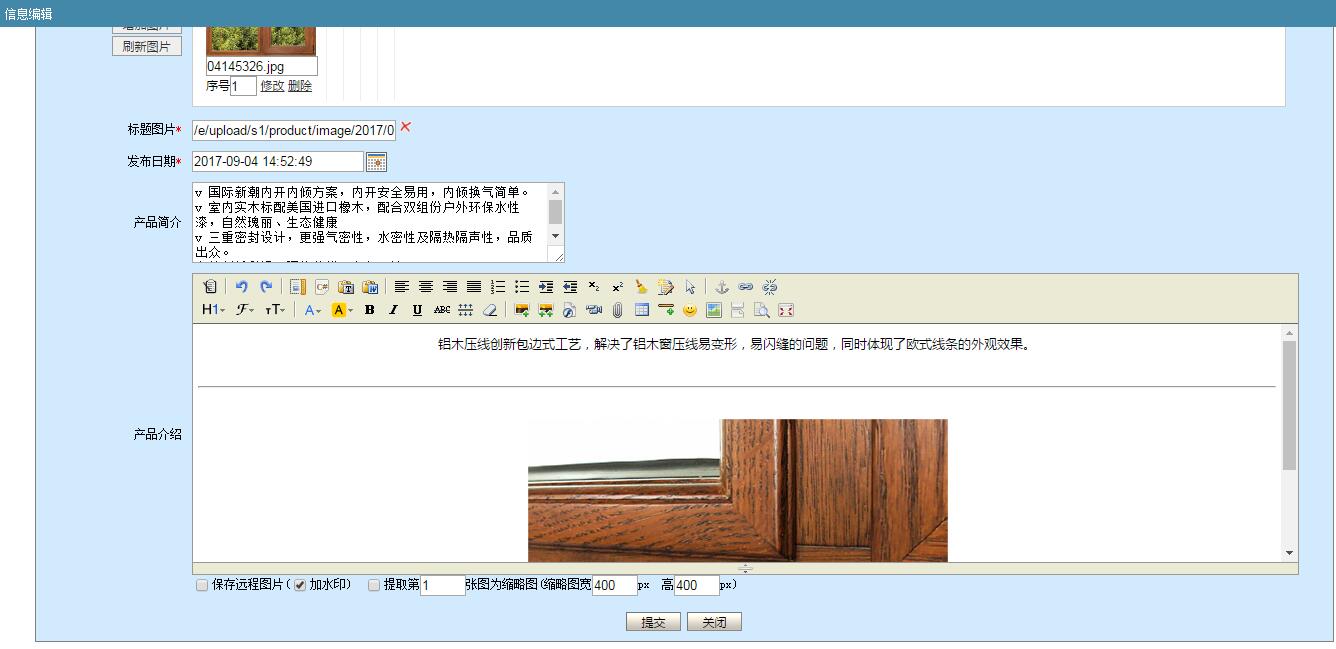
Task: Enable the 保存远程图片 checkbox
Action: point(202,585)
